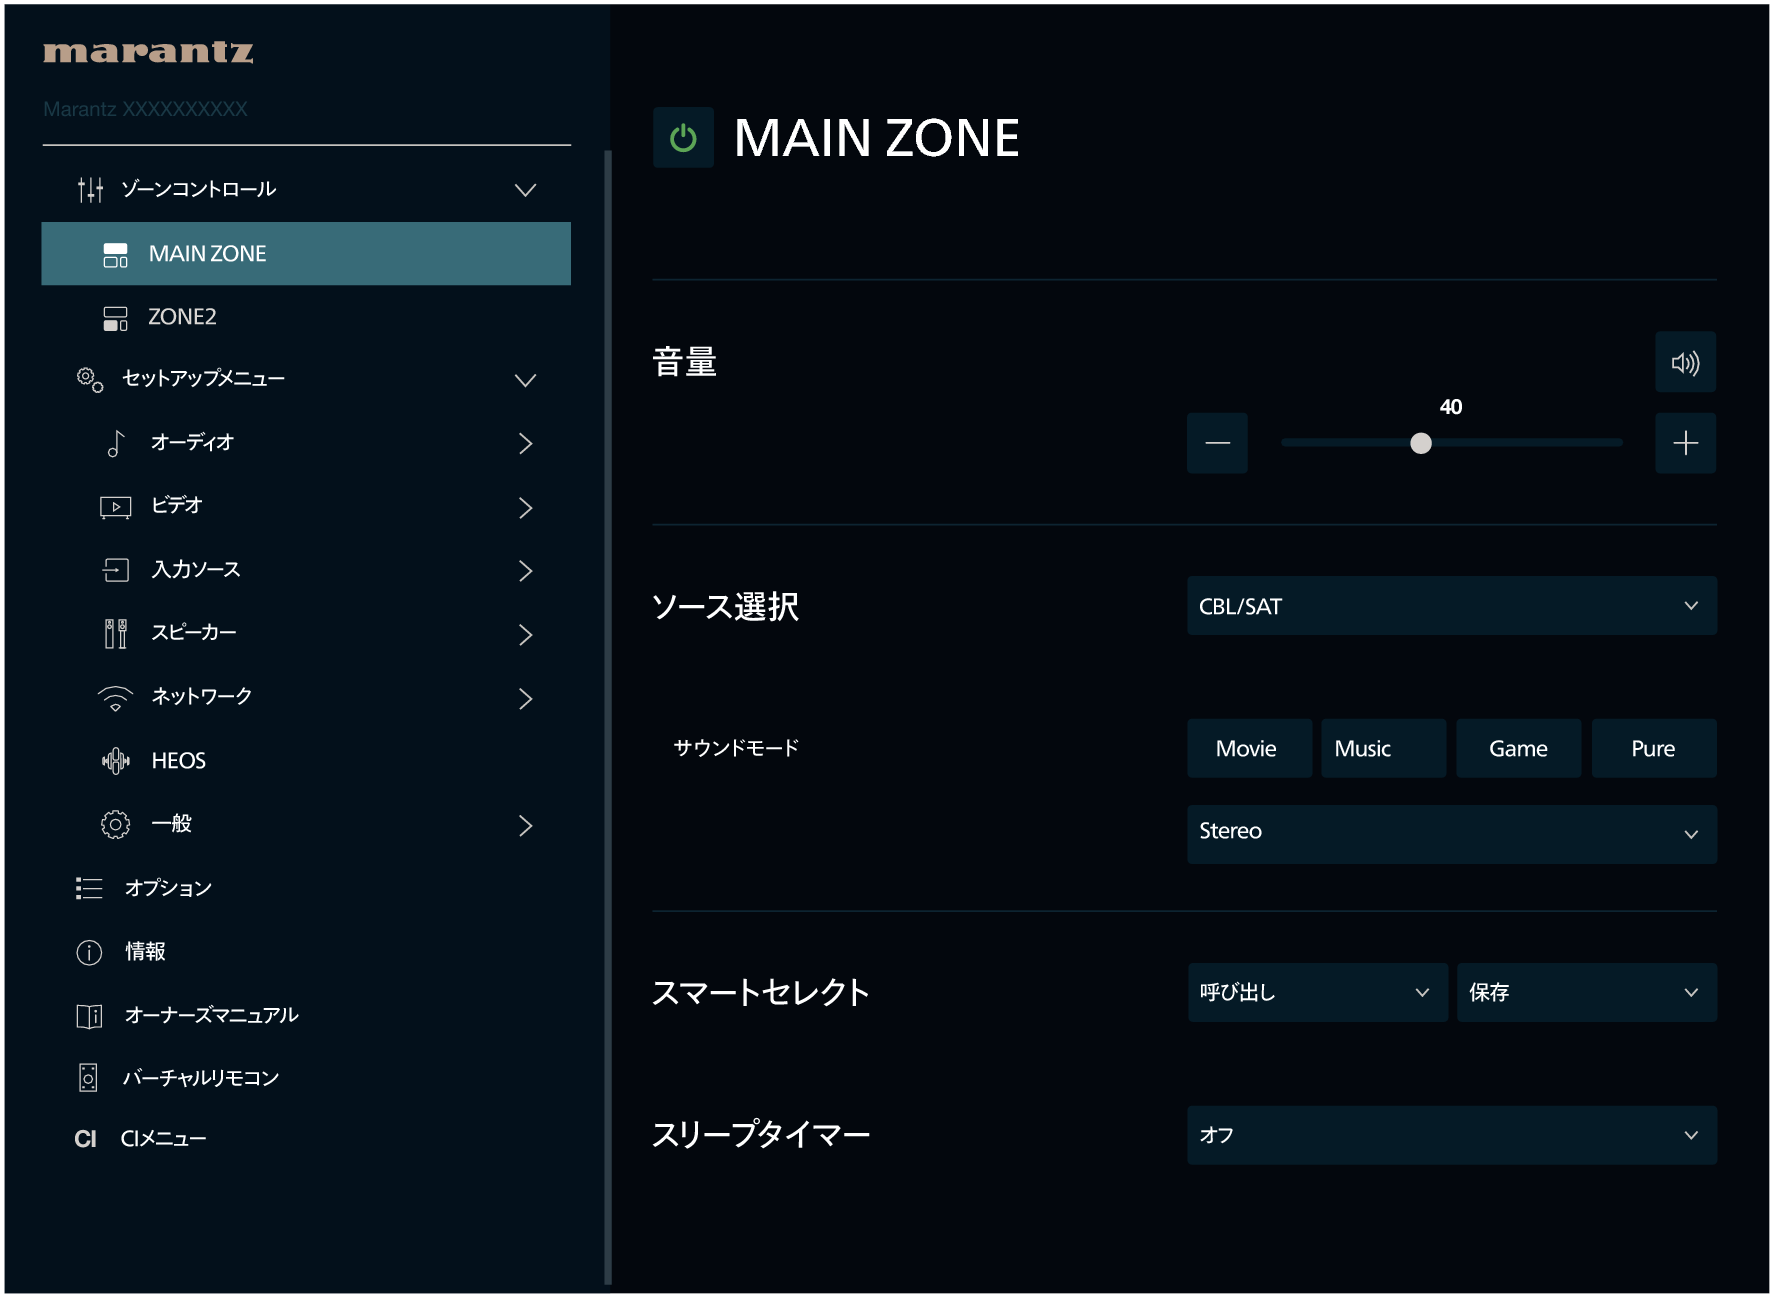This screenshot has width=1774, height=1298.
Task: Expand the 入力ソース submenu arrow
Action: (x=526, y=571)
